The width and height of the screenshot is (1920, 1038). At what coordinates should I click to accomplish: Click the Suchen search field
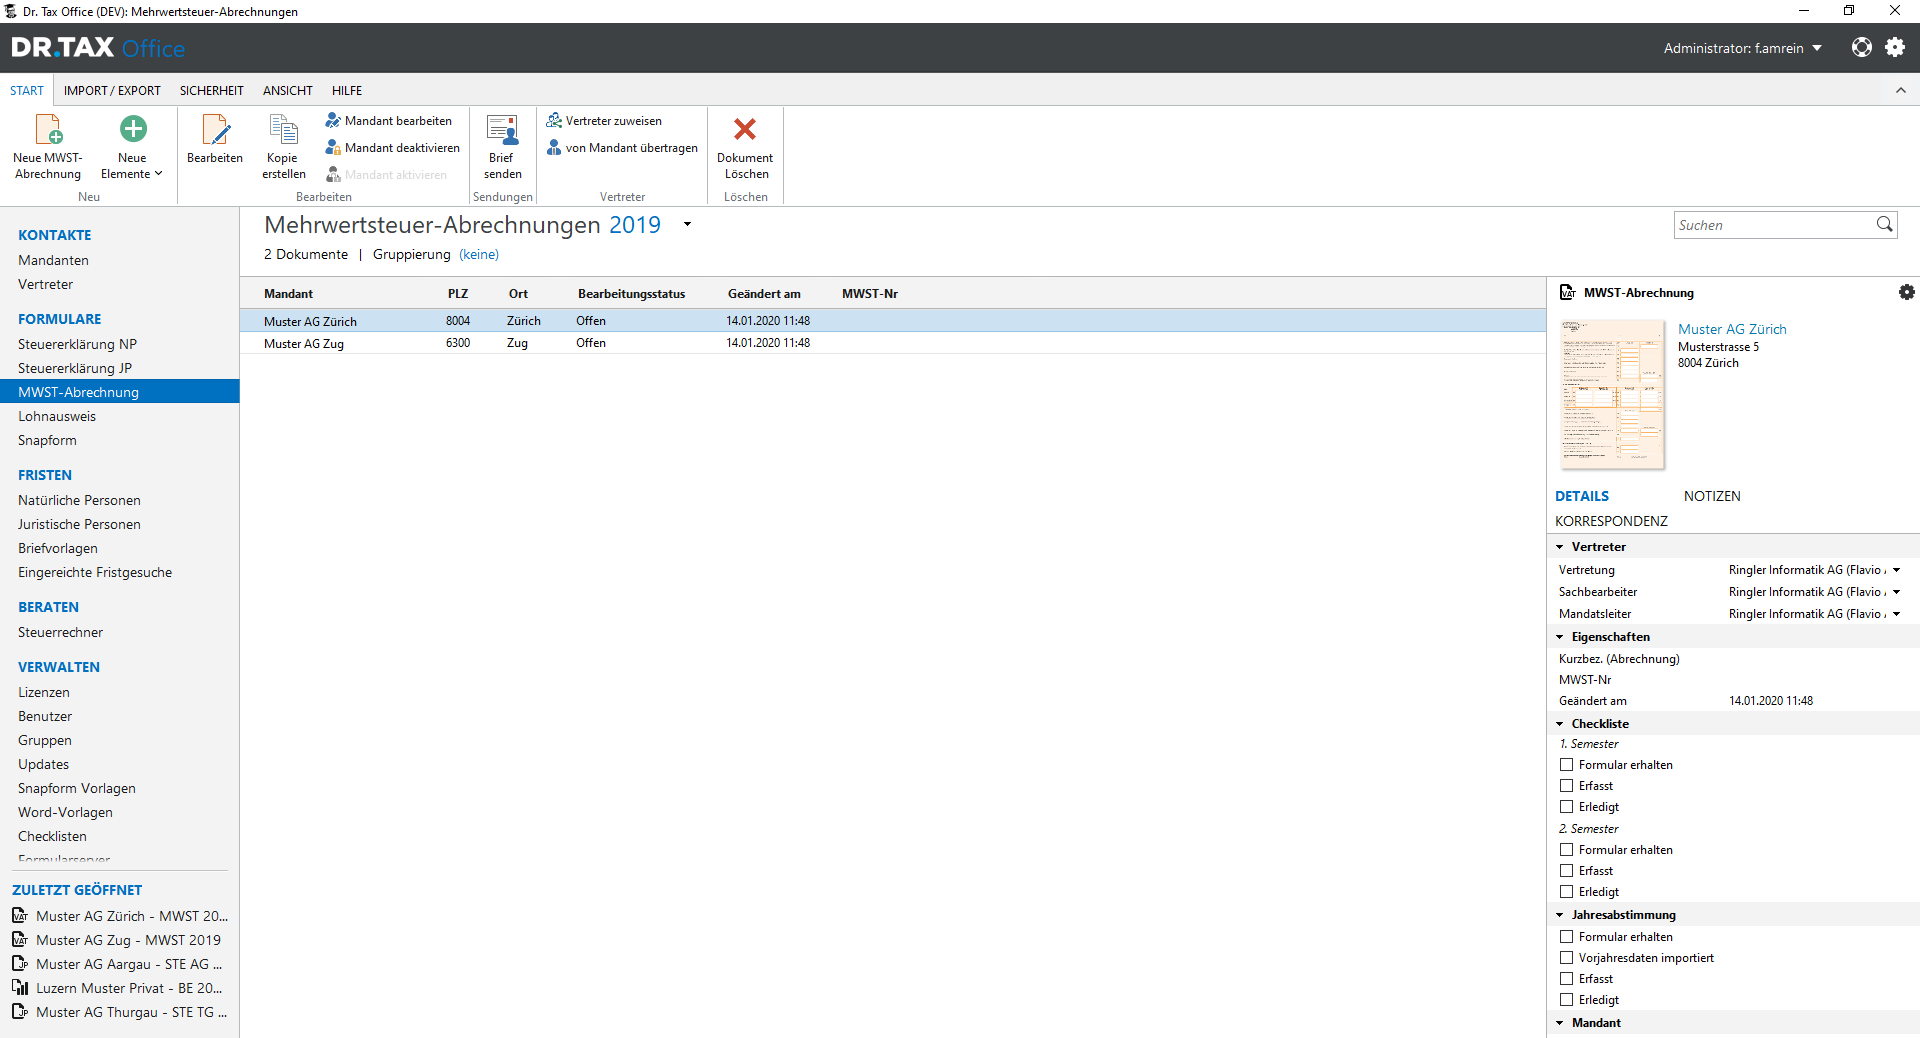[1774, 225]
